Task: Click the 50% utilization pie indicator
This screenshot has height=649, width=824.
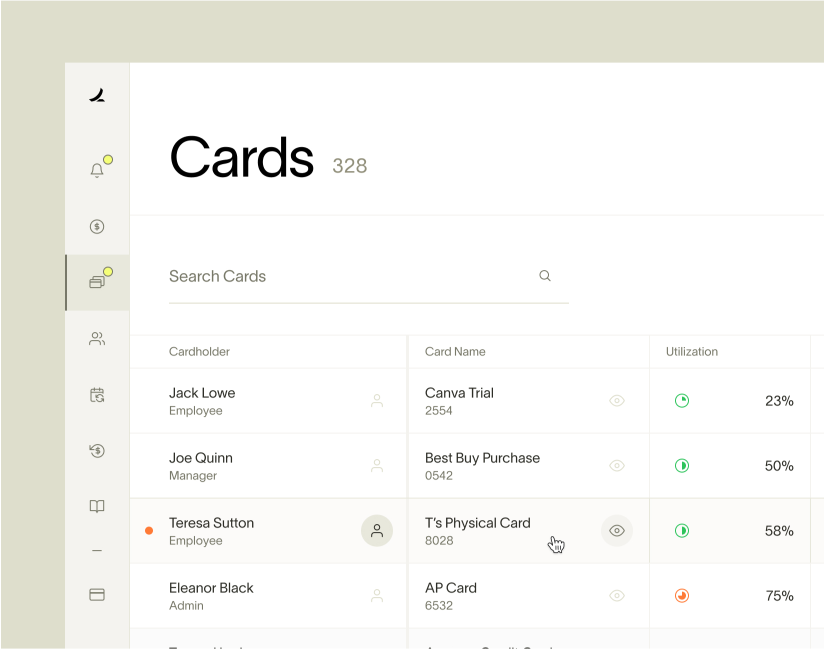Action: pyautogui.click(x=682, y=466)
